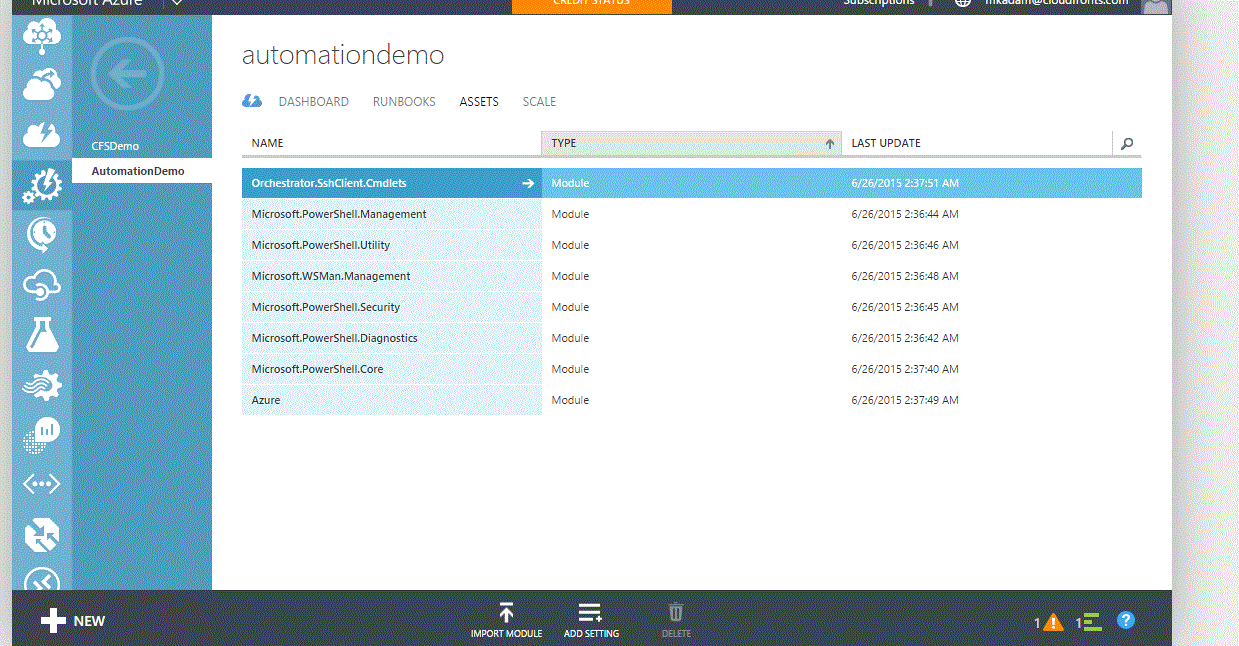The width and height of the screenshot is (1239, 646).
Task: Open the Scheduler clock sidebar icon
Action: pyautogui.click(x=42, y=235)
